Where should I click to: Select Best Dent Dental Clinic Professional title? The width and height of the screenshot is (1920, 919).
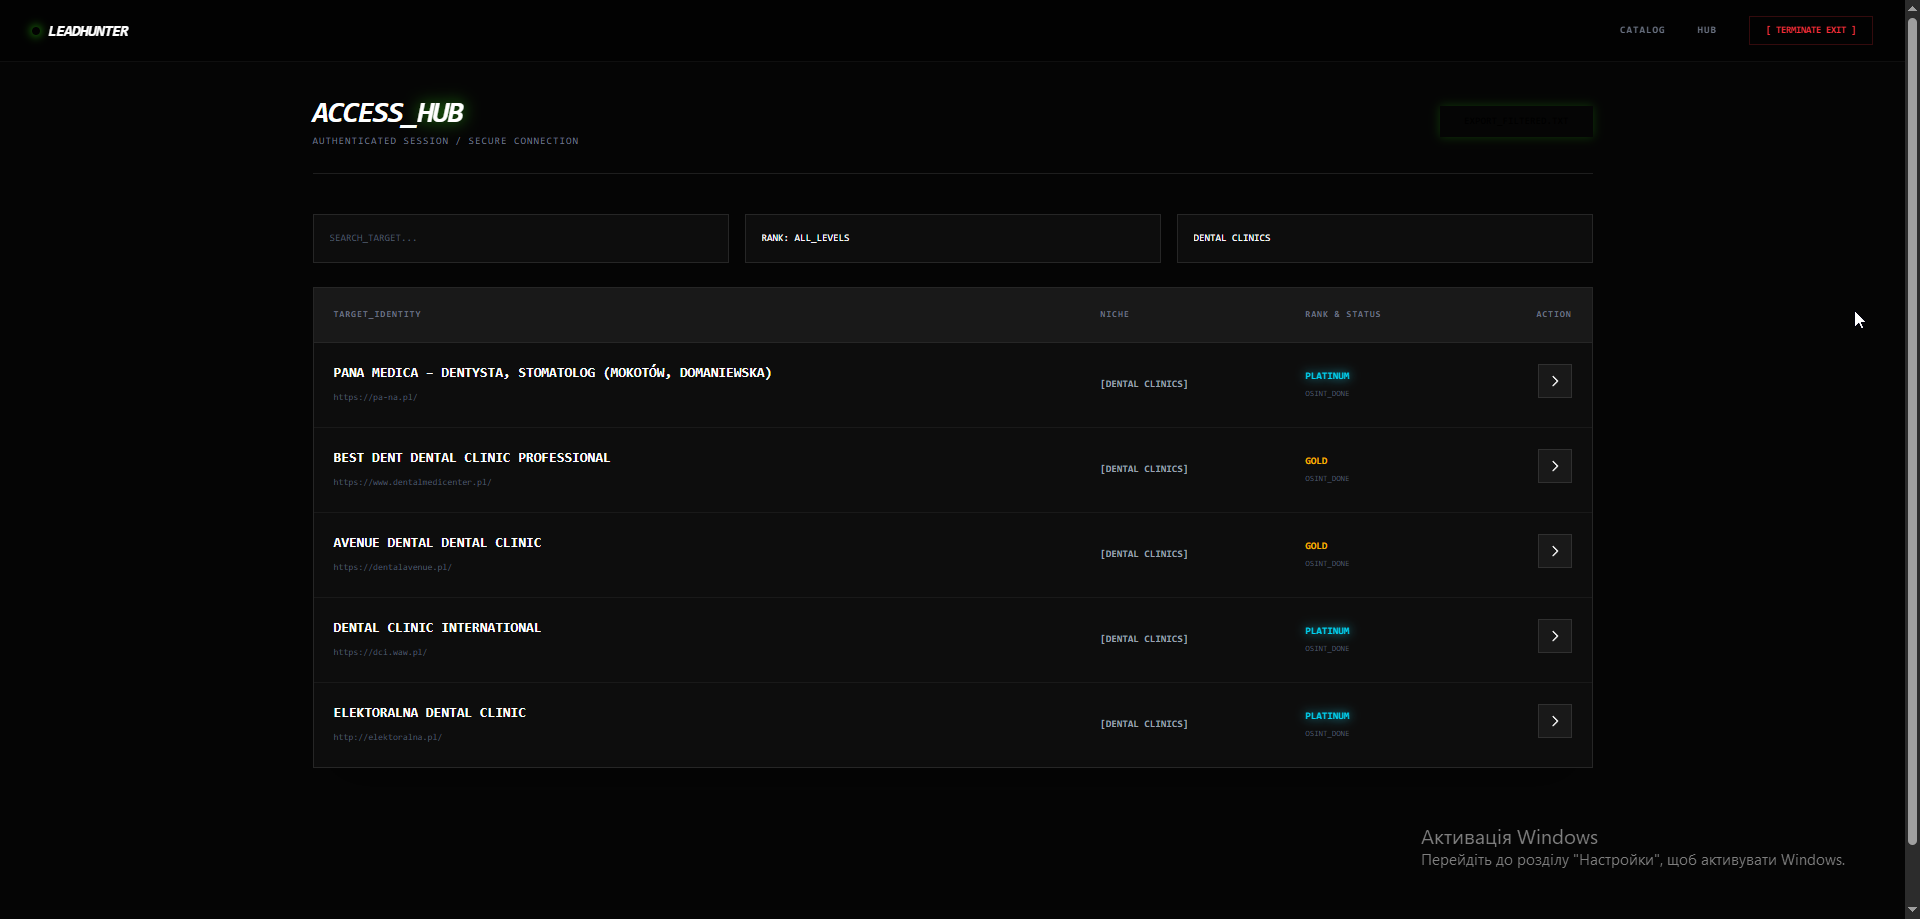pyautogui.click(x=471, y=458)
